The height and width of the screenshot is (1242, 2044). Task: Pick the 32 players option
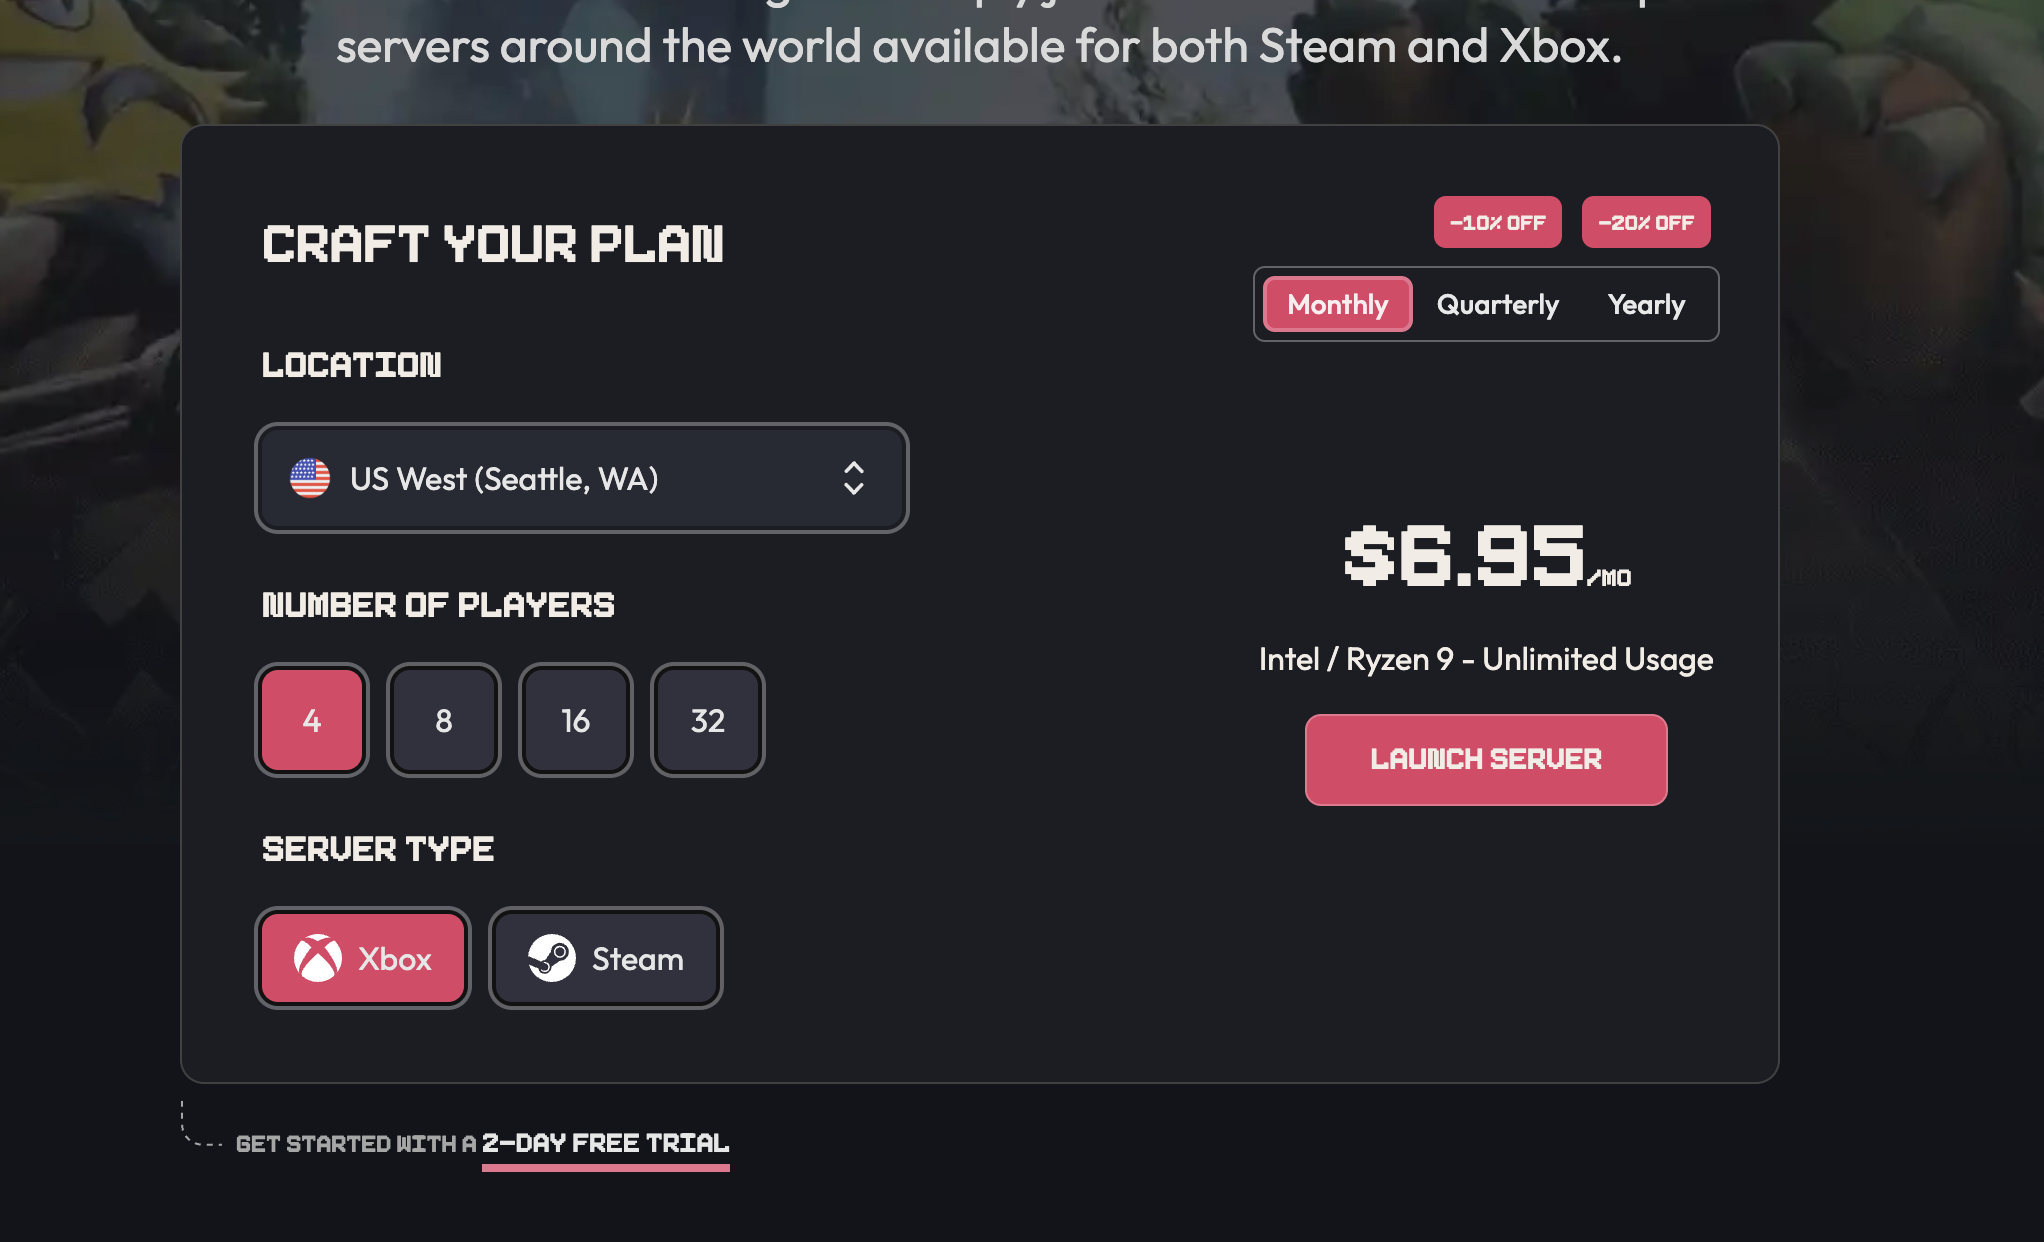tap(708, 720)
